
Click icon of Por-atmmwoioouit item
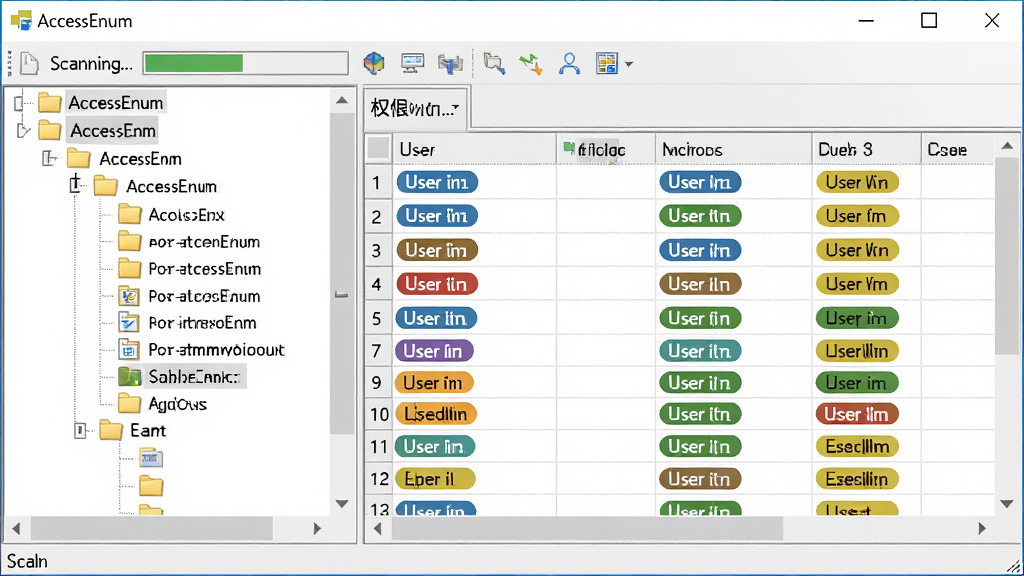click(129, 350)
